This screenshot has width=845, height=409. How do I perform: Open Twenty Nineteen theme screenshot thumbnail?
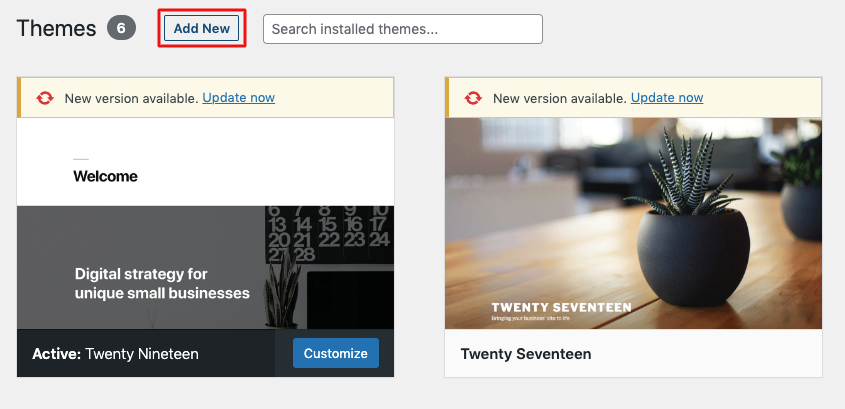click(x=205, y=224)
